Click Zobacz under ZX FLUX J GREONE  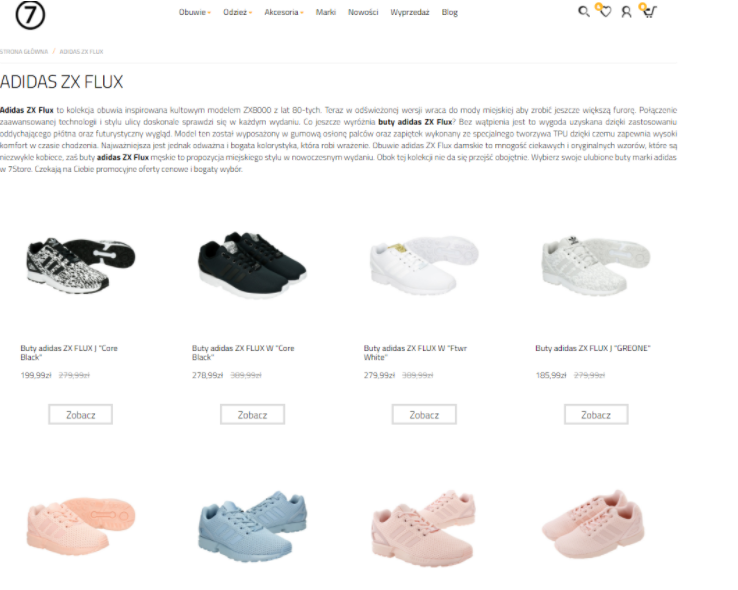[596, 415]
